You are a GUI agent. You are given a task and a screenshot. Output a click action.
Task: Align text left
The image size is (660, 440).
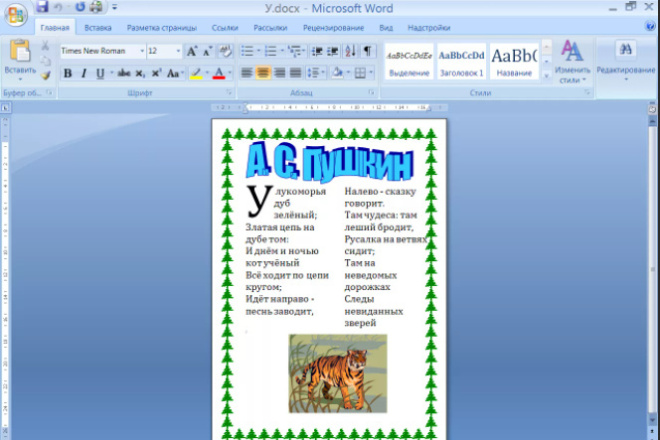pyautogui.click(x=247, y=73)
